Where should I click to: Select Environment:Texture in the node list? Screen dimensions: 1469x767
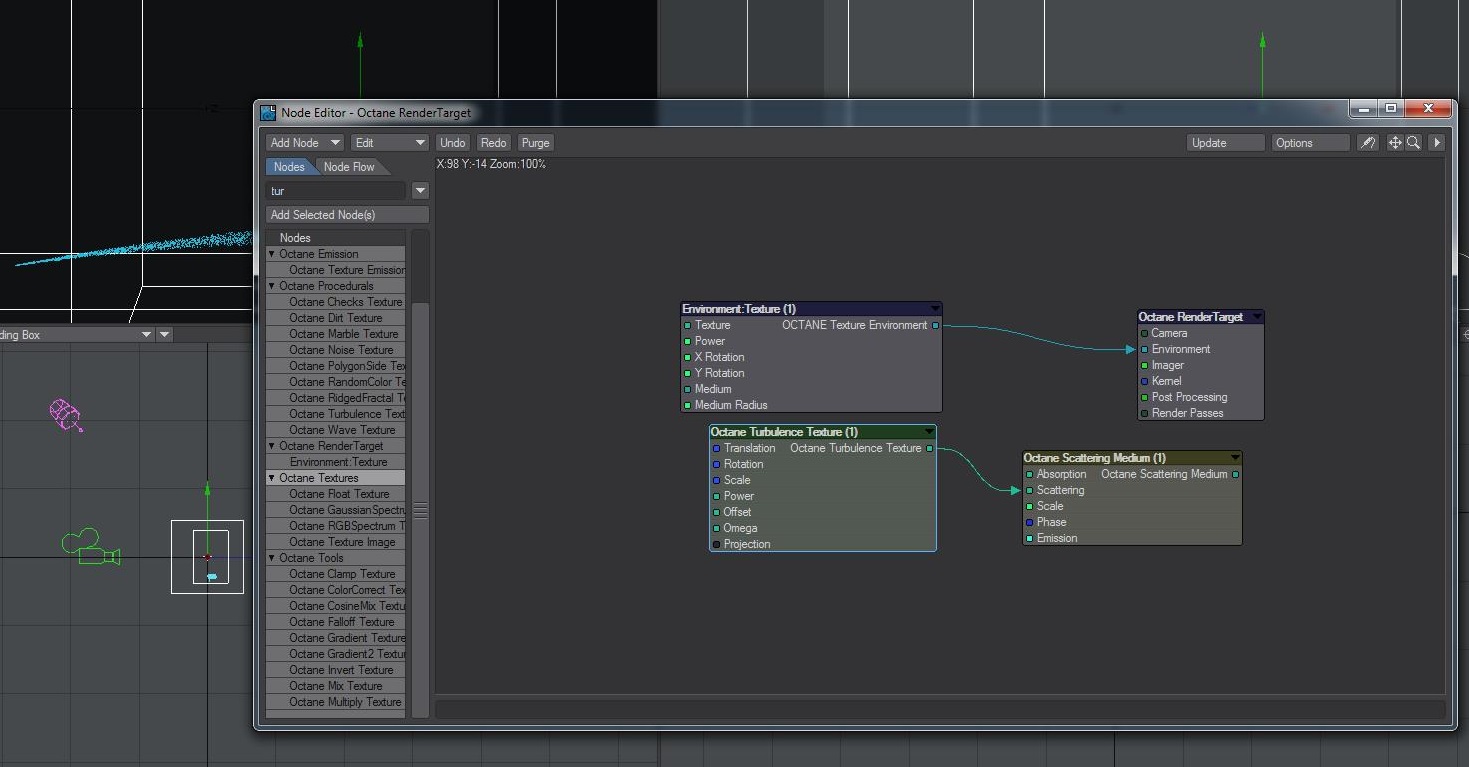click(336, 462)
